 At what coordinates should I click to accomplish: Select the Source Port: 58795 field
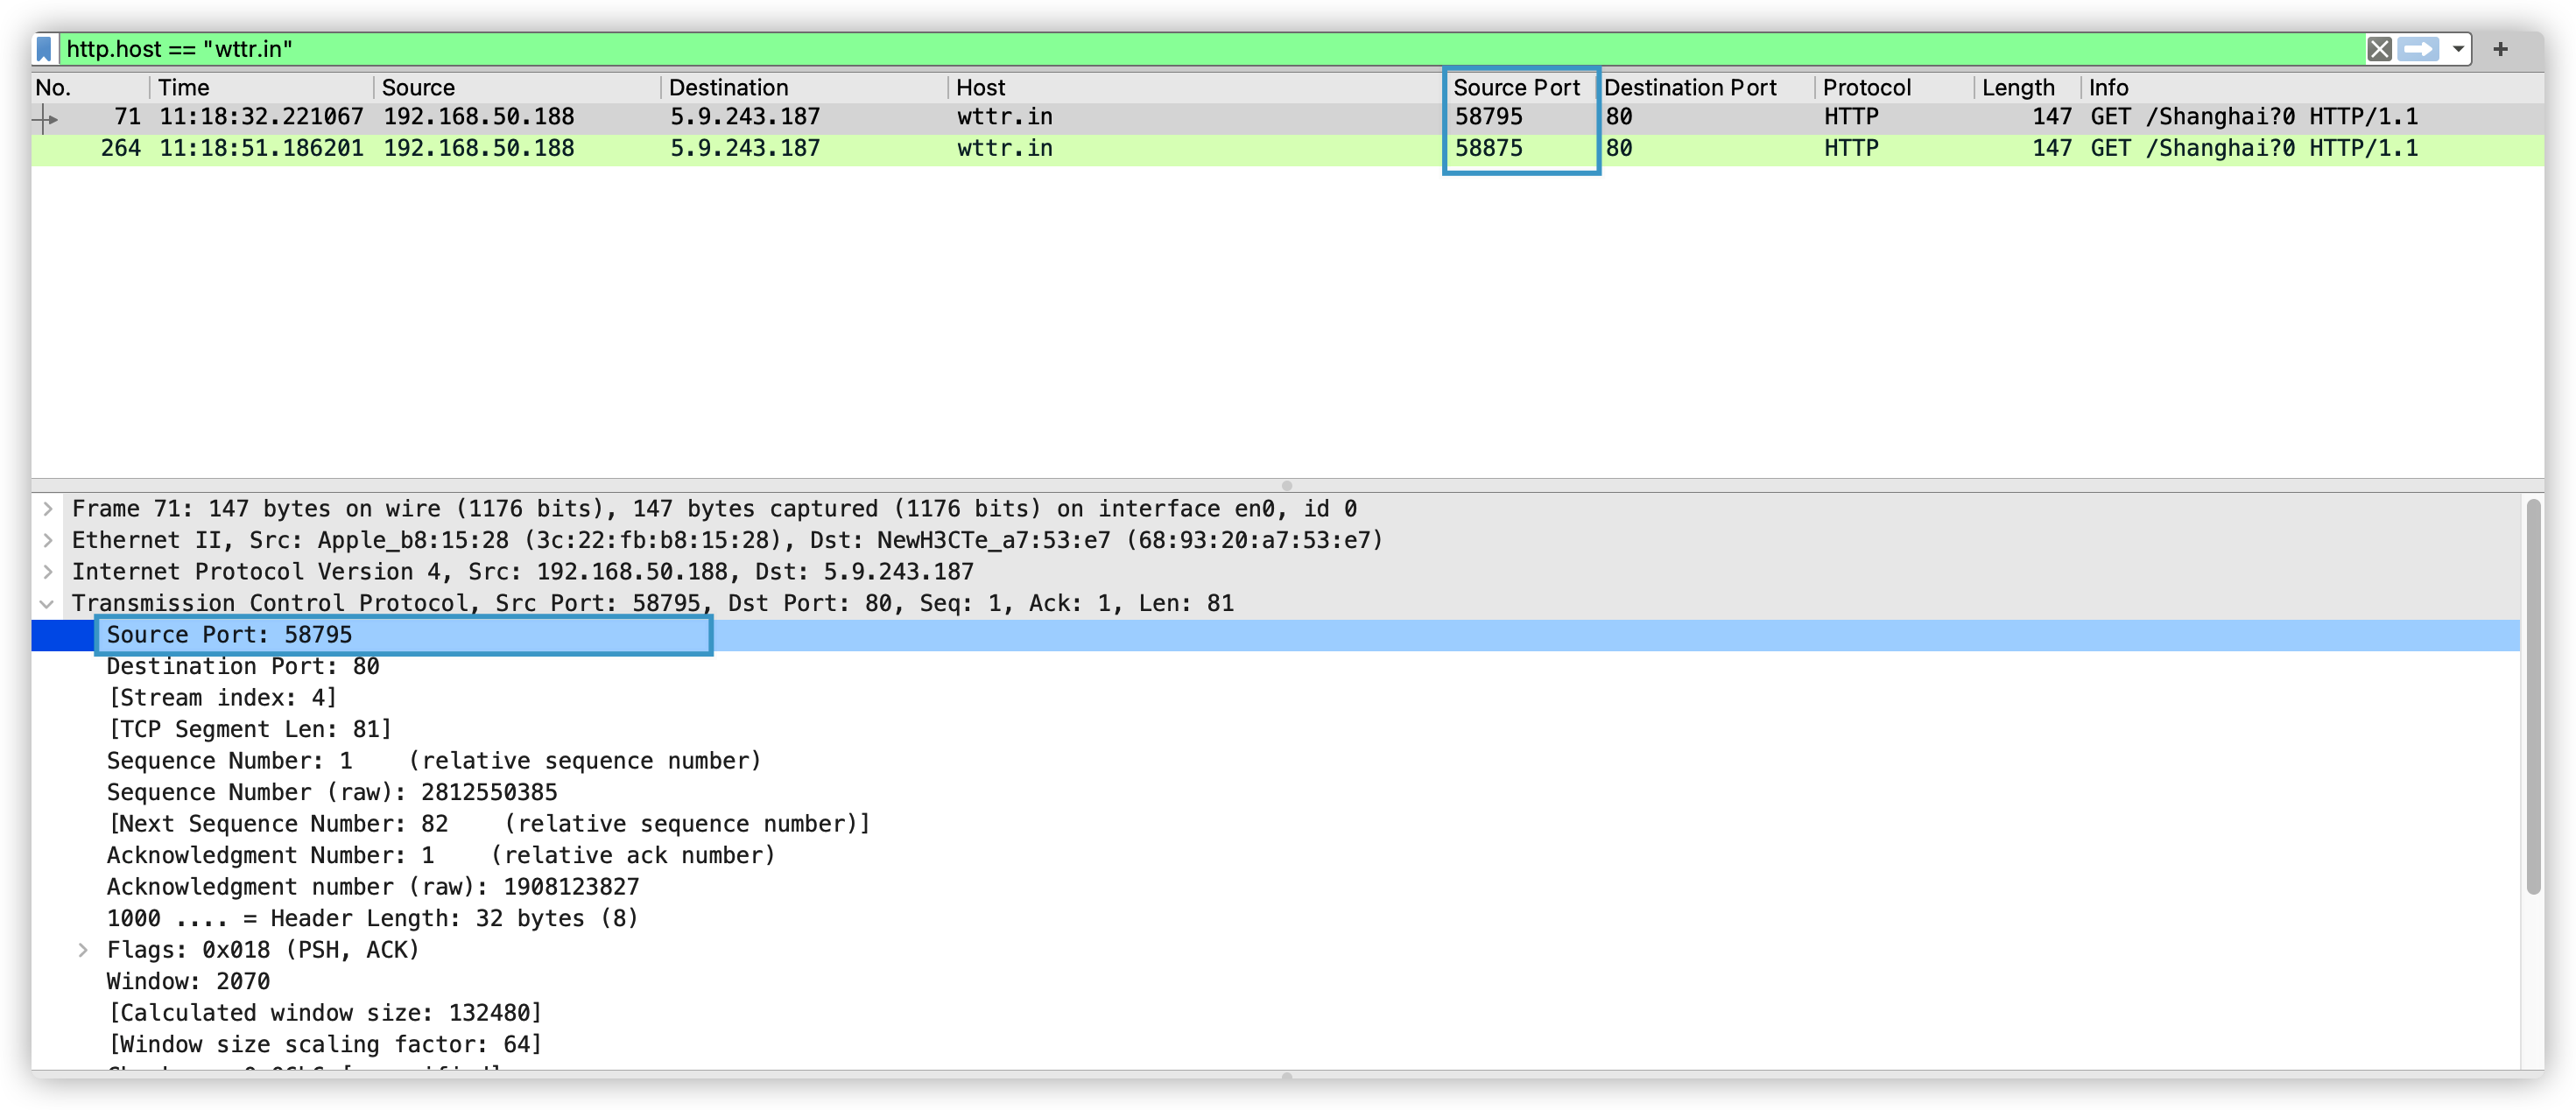[x=1275, y=635]
